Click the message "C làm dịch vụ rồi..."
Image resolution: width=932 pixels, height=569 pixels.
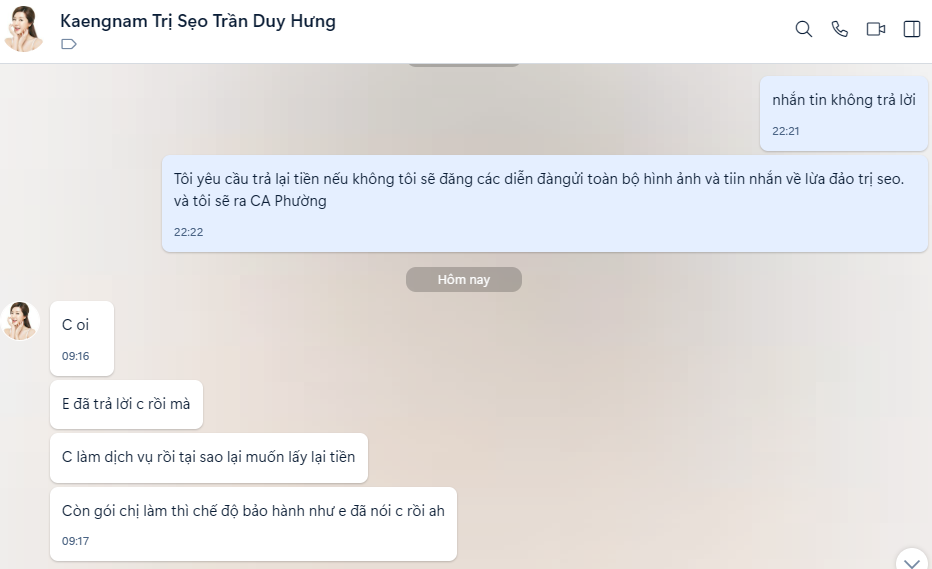[x=209, y=457]
